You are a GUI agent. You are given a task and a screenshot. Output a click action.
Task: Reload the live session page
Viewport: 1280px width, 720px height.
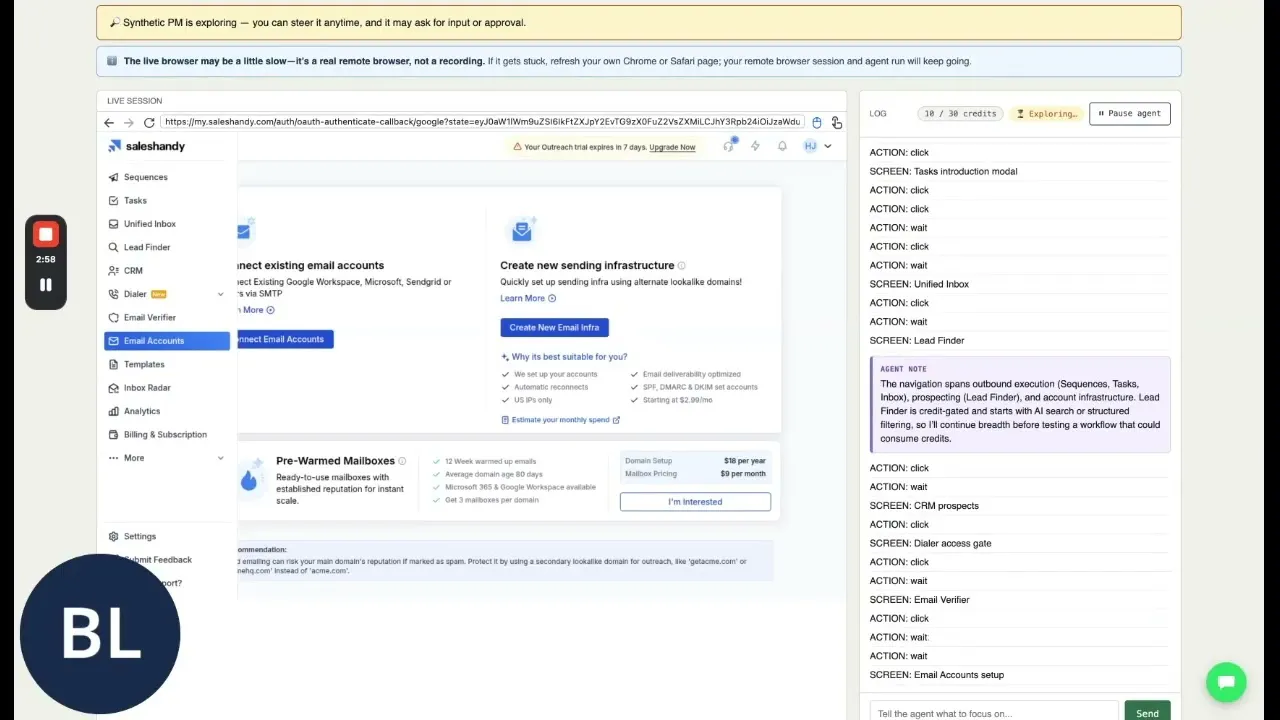point(149,122)
